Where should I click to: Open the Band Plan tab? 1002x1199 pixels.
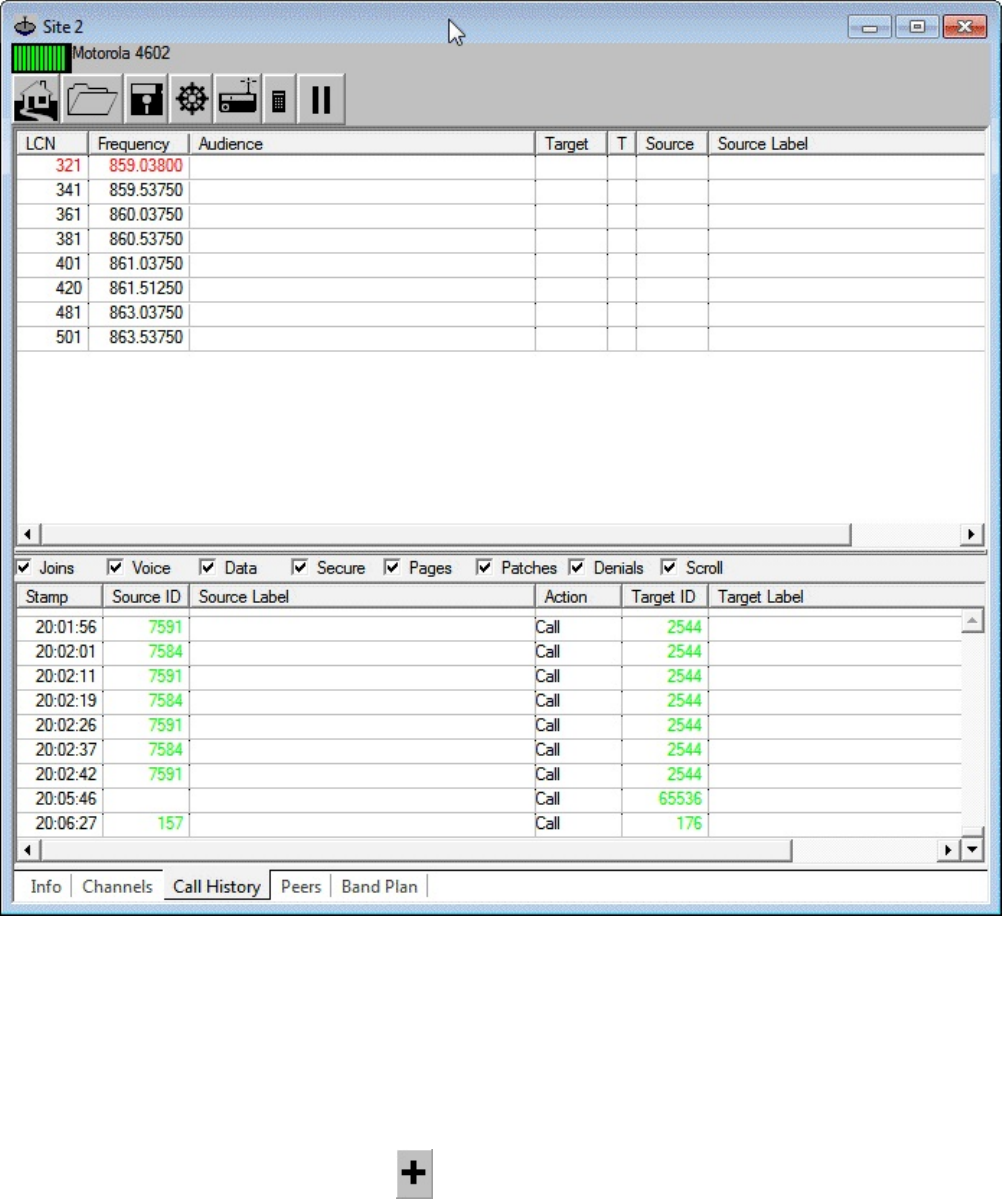click(379, 886)
